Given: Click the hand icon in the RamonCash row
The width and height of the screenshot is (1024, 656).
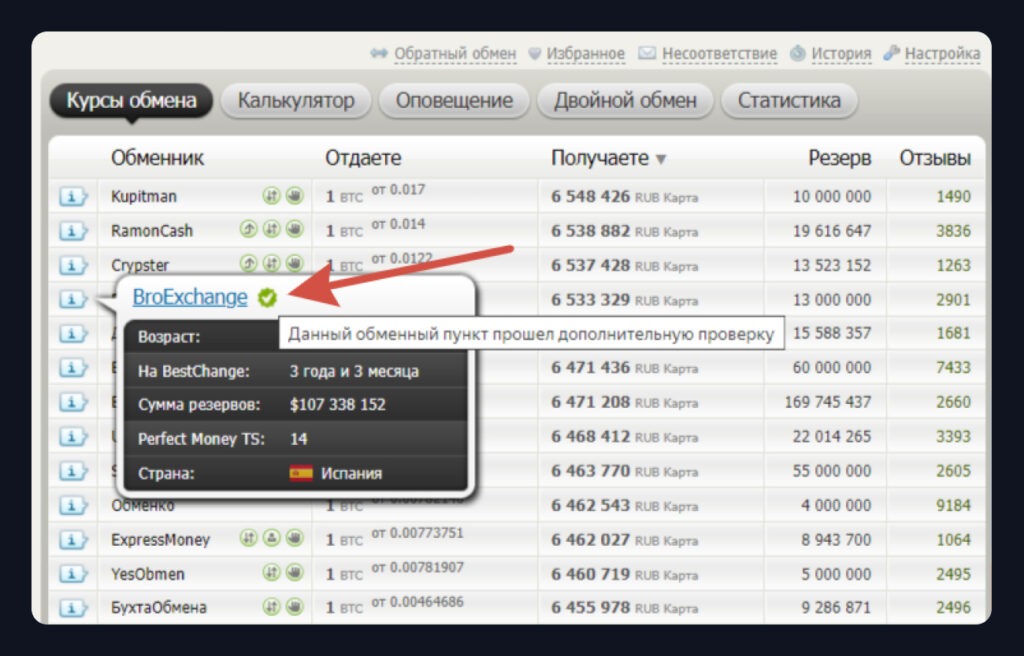Looking at the screenshot, I should pyautogui.click(x=294, y=230).
